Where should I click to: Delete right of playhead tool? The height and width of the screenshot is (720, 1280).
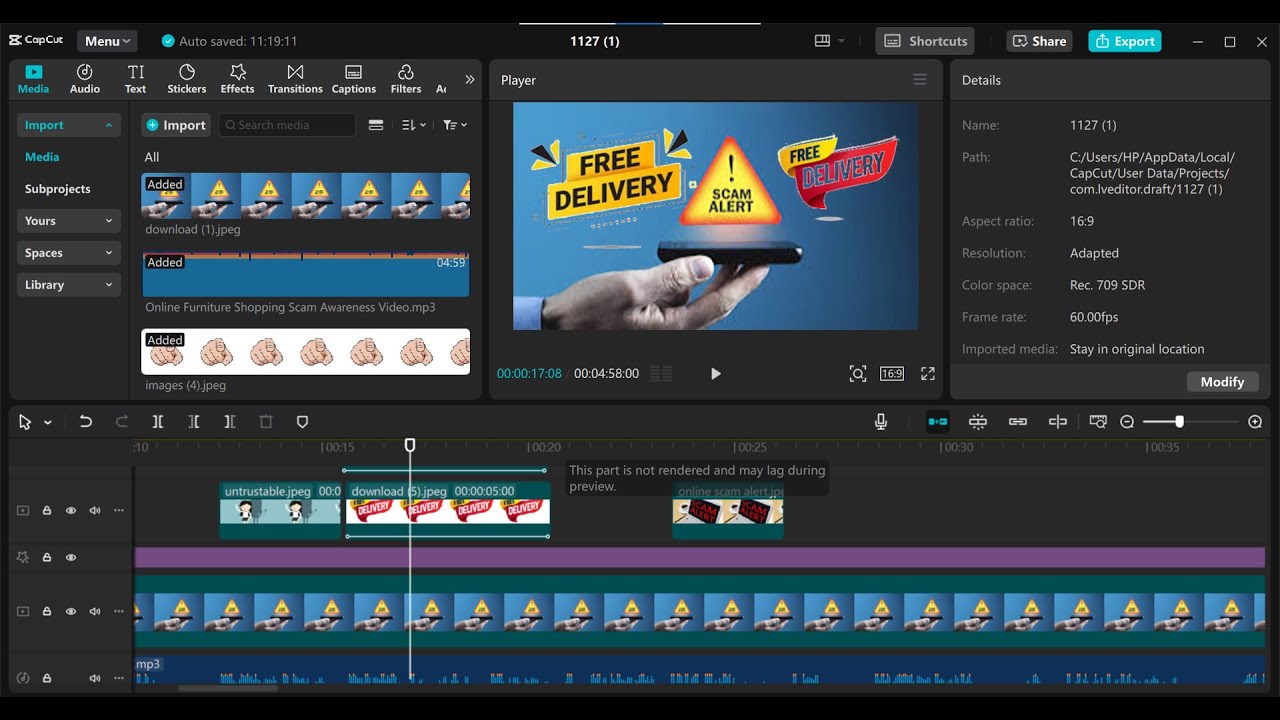(230, 422)
